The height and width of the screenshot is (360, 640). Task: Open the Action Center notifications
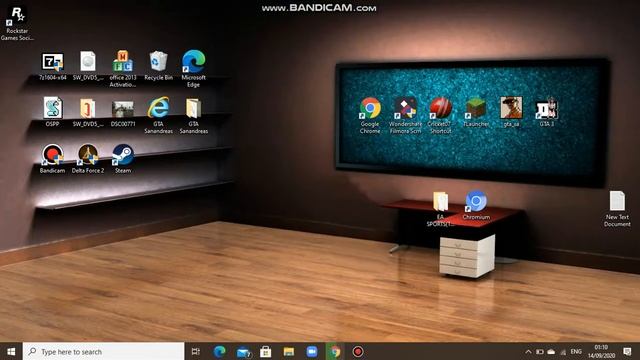point(628,351)
